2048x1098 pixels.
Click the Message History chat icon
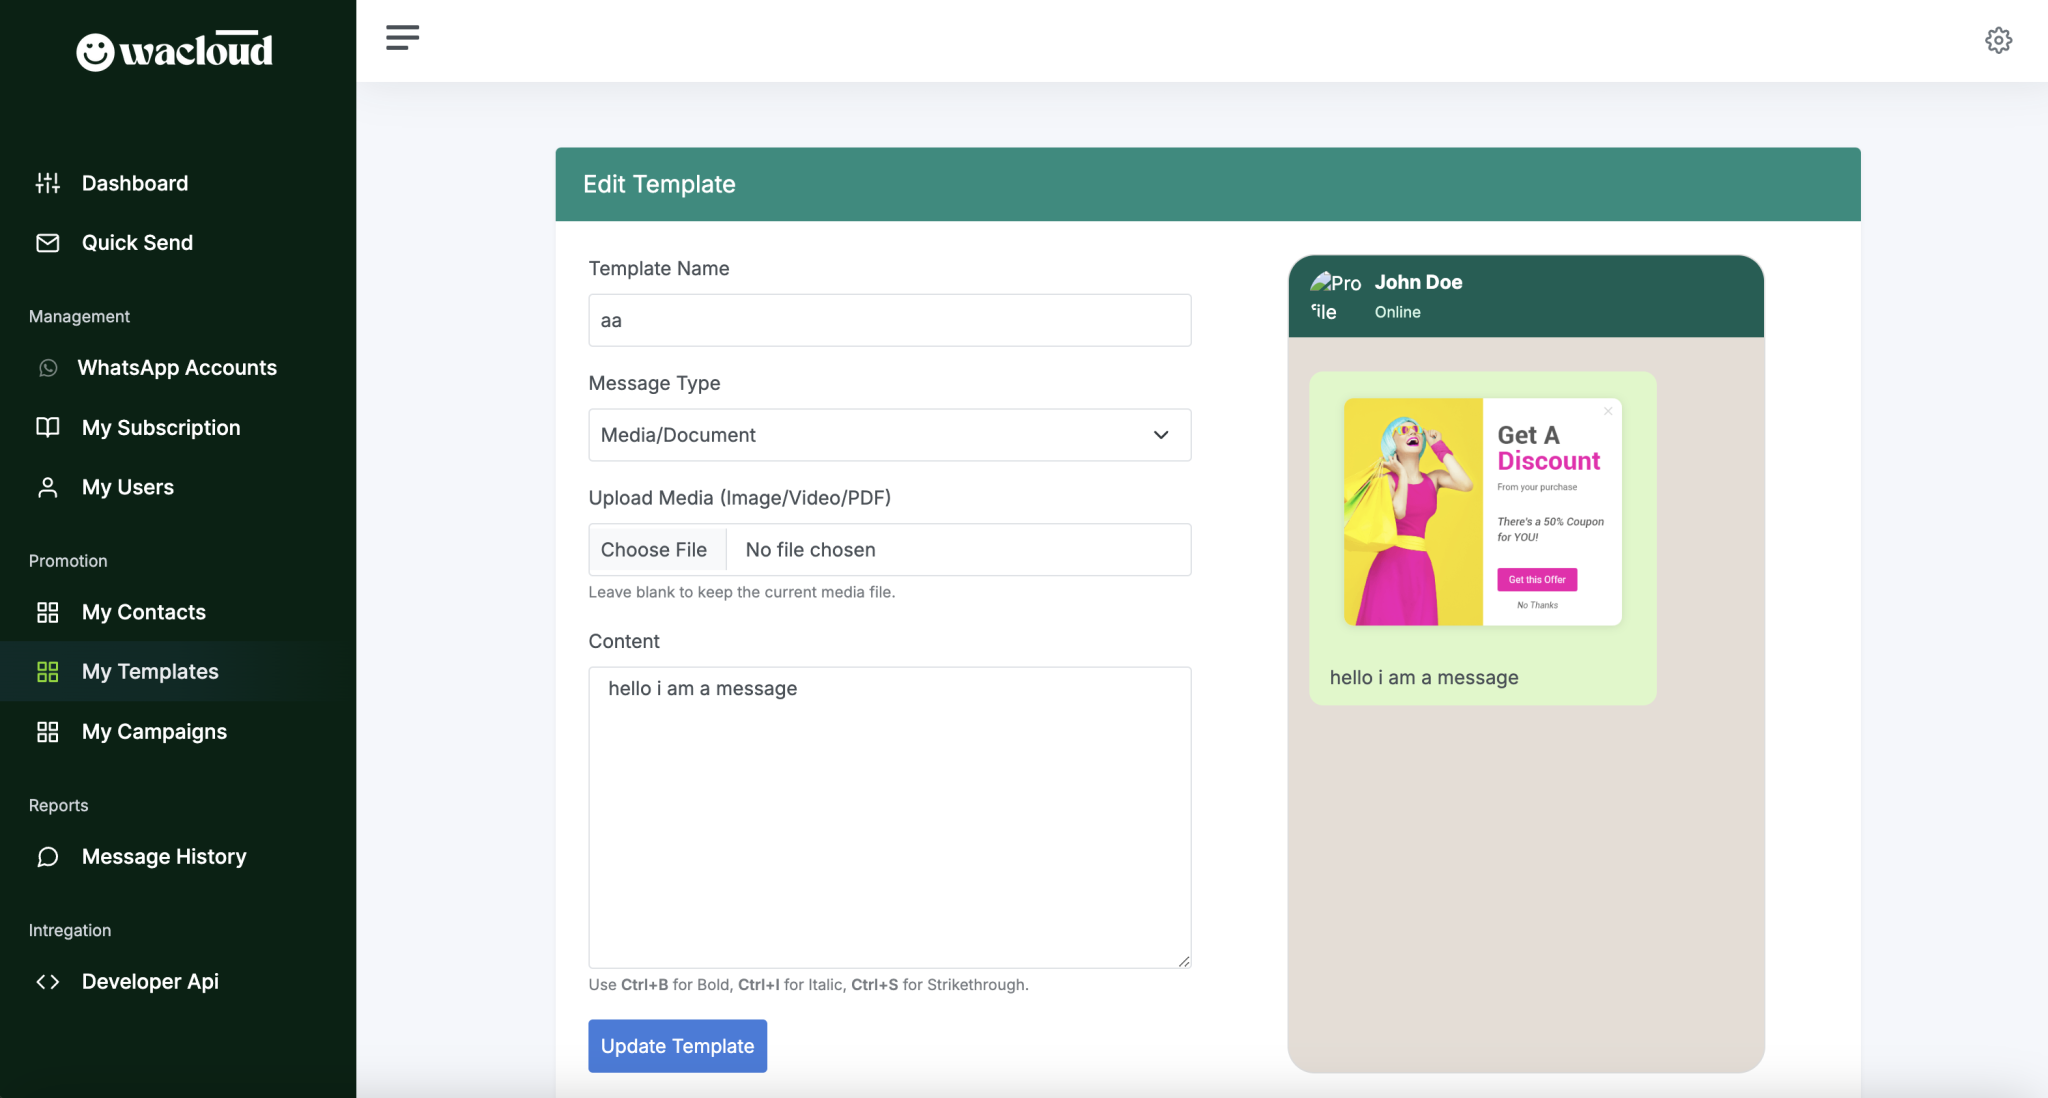point(48,857)
